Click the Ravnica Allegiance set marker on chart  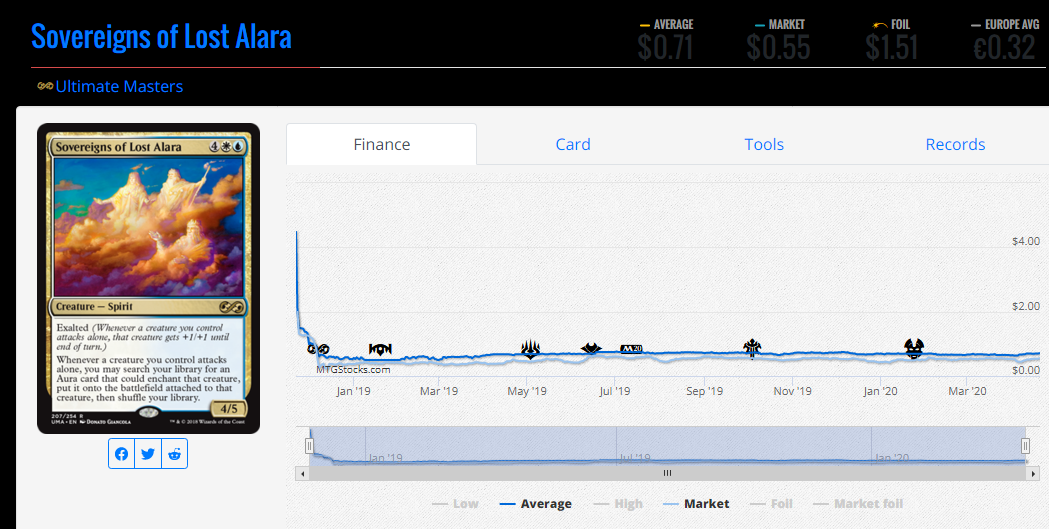380,349
